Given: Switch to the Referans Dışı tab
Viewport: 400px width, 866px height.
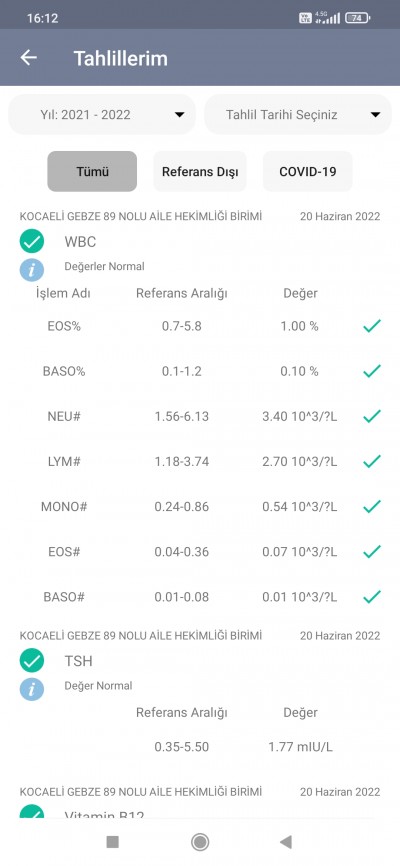Looking at the screenshot, I should [x=200, y=171].
